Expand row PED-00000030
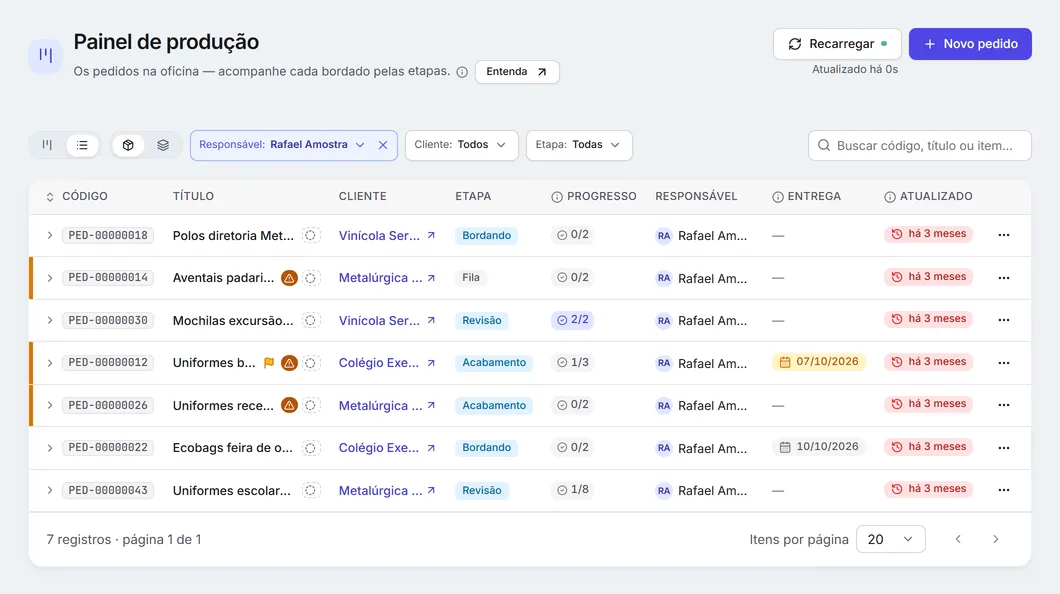1060x594 pixels. pyautogui.click(x=49, y=320)
